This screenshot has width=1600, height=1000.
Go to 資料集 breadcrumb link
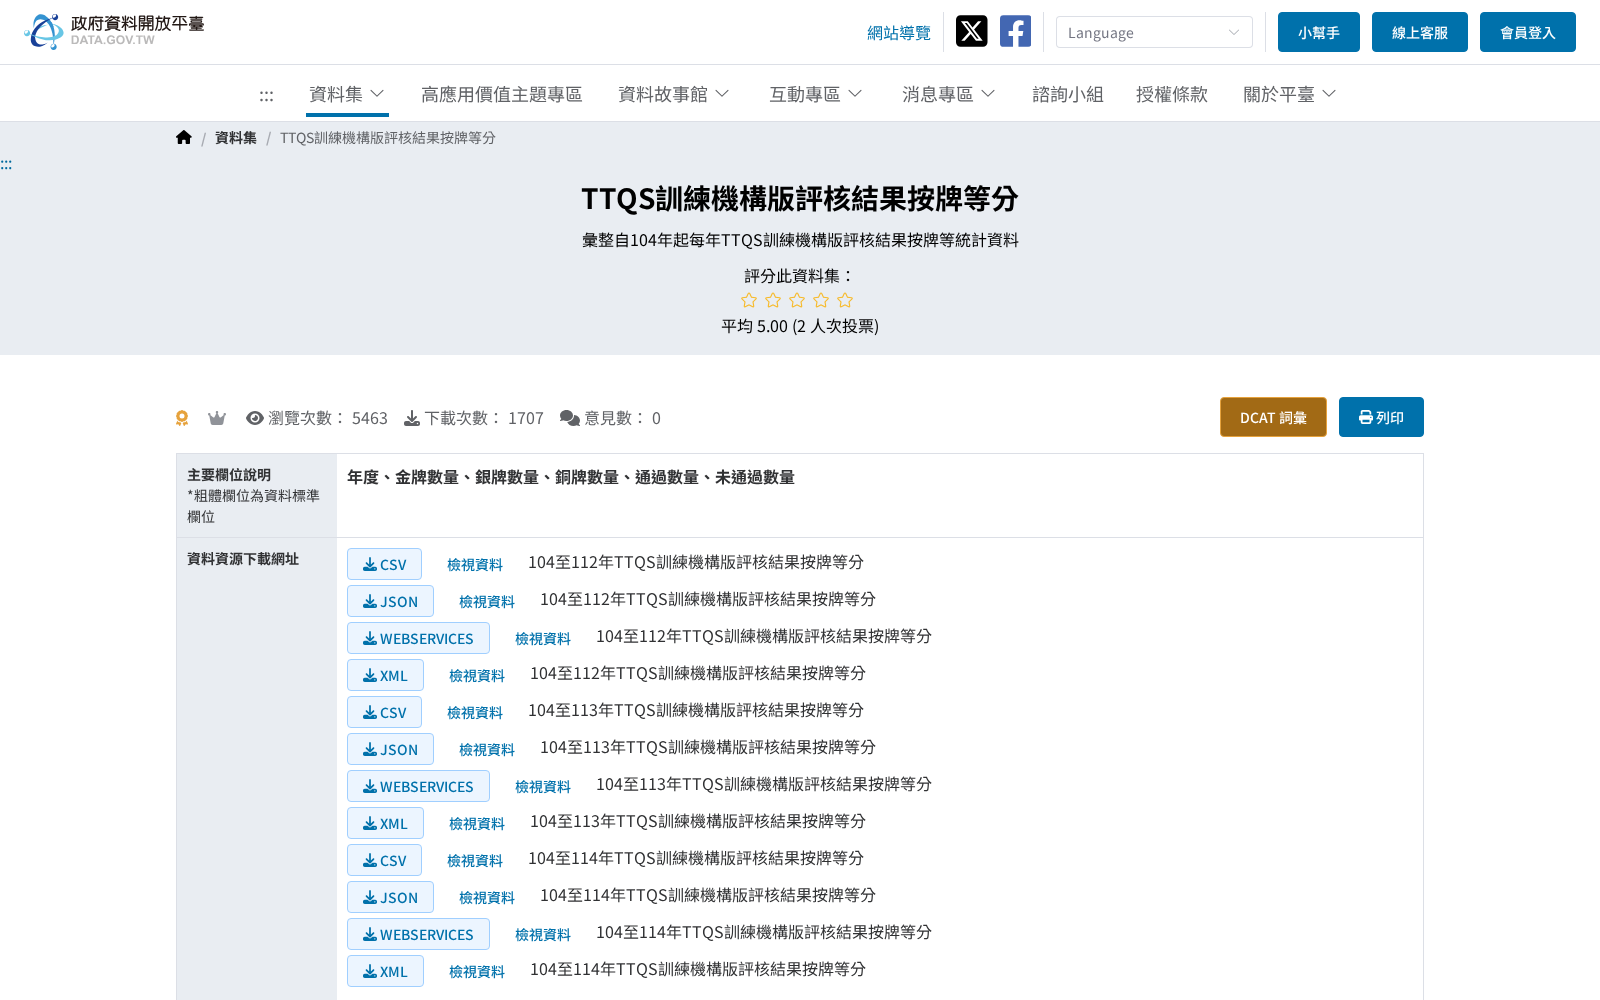coord(236,138)
